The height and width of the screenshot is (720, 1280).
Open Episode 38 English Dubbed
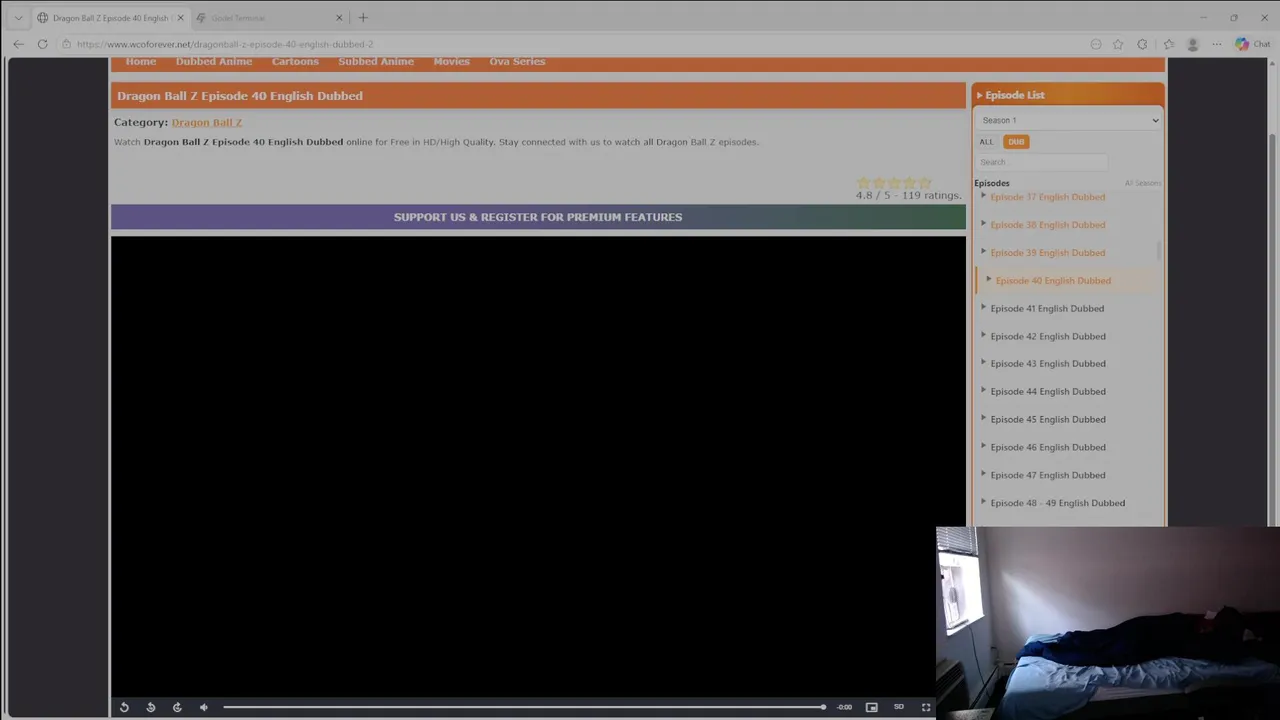pyautogui.click(x=1047, y=225)
